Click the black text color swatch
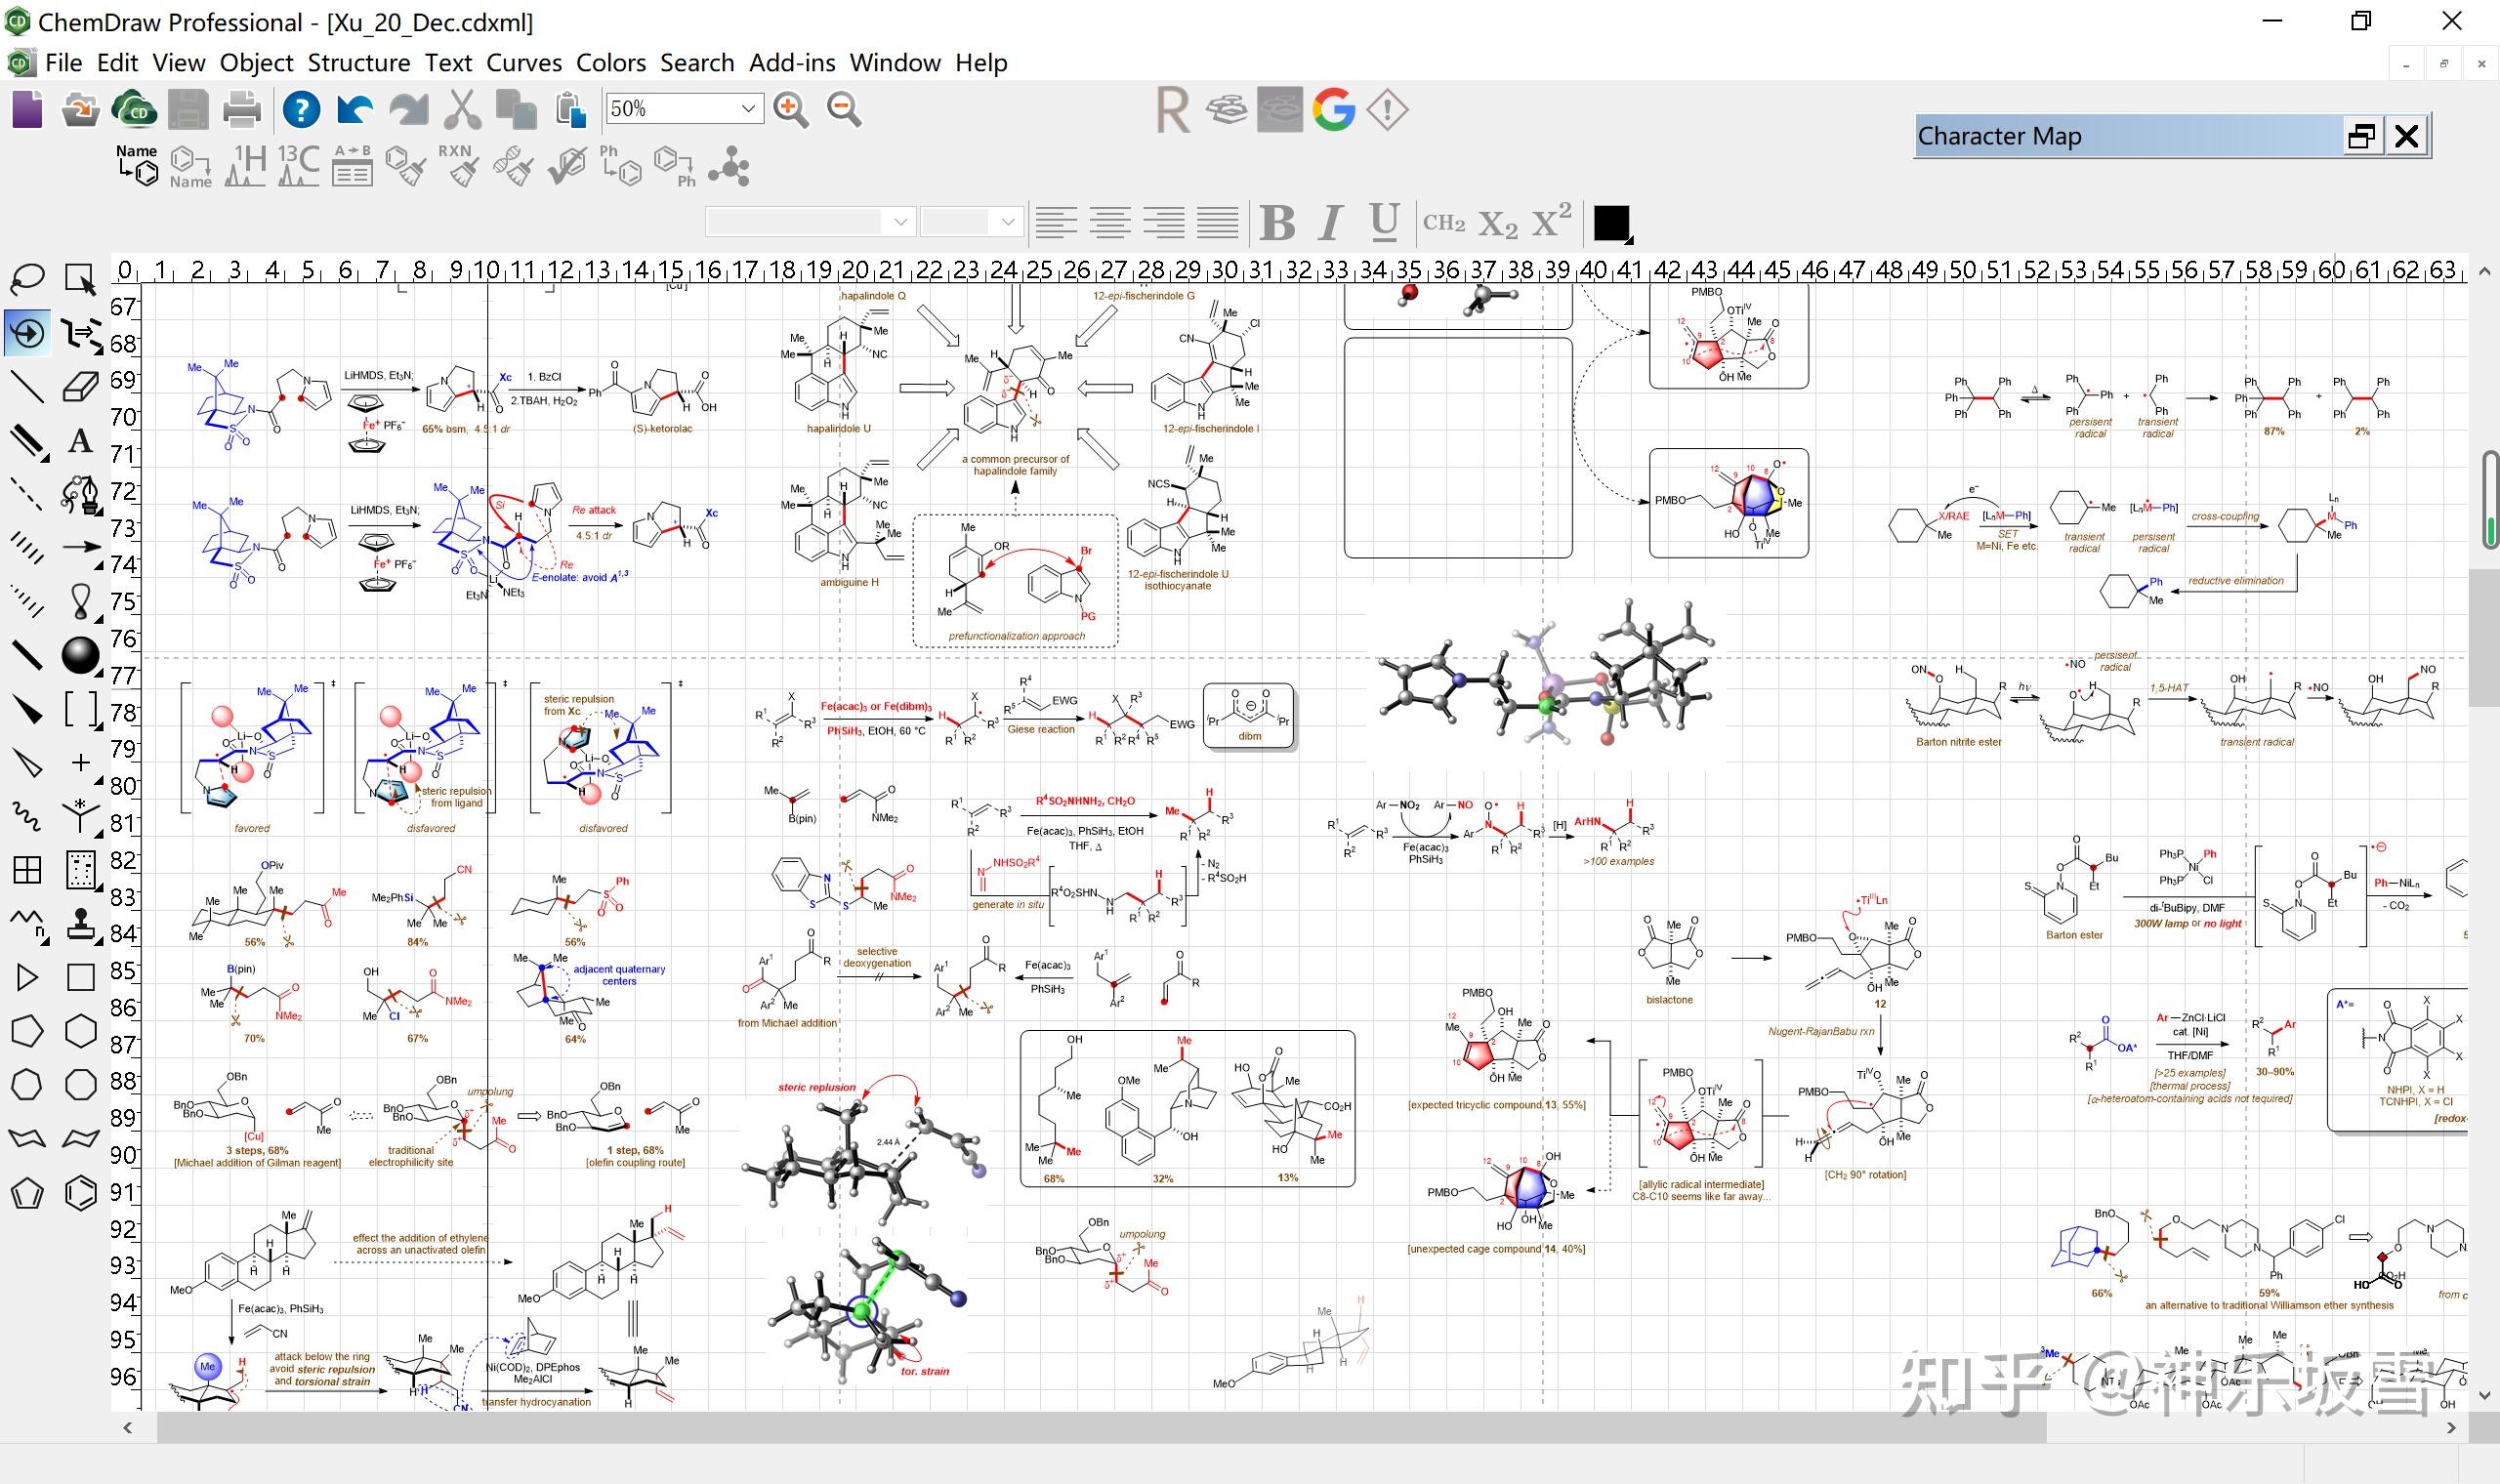 (1610, 222)
